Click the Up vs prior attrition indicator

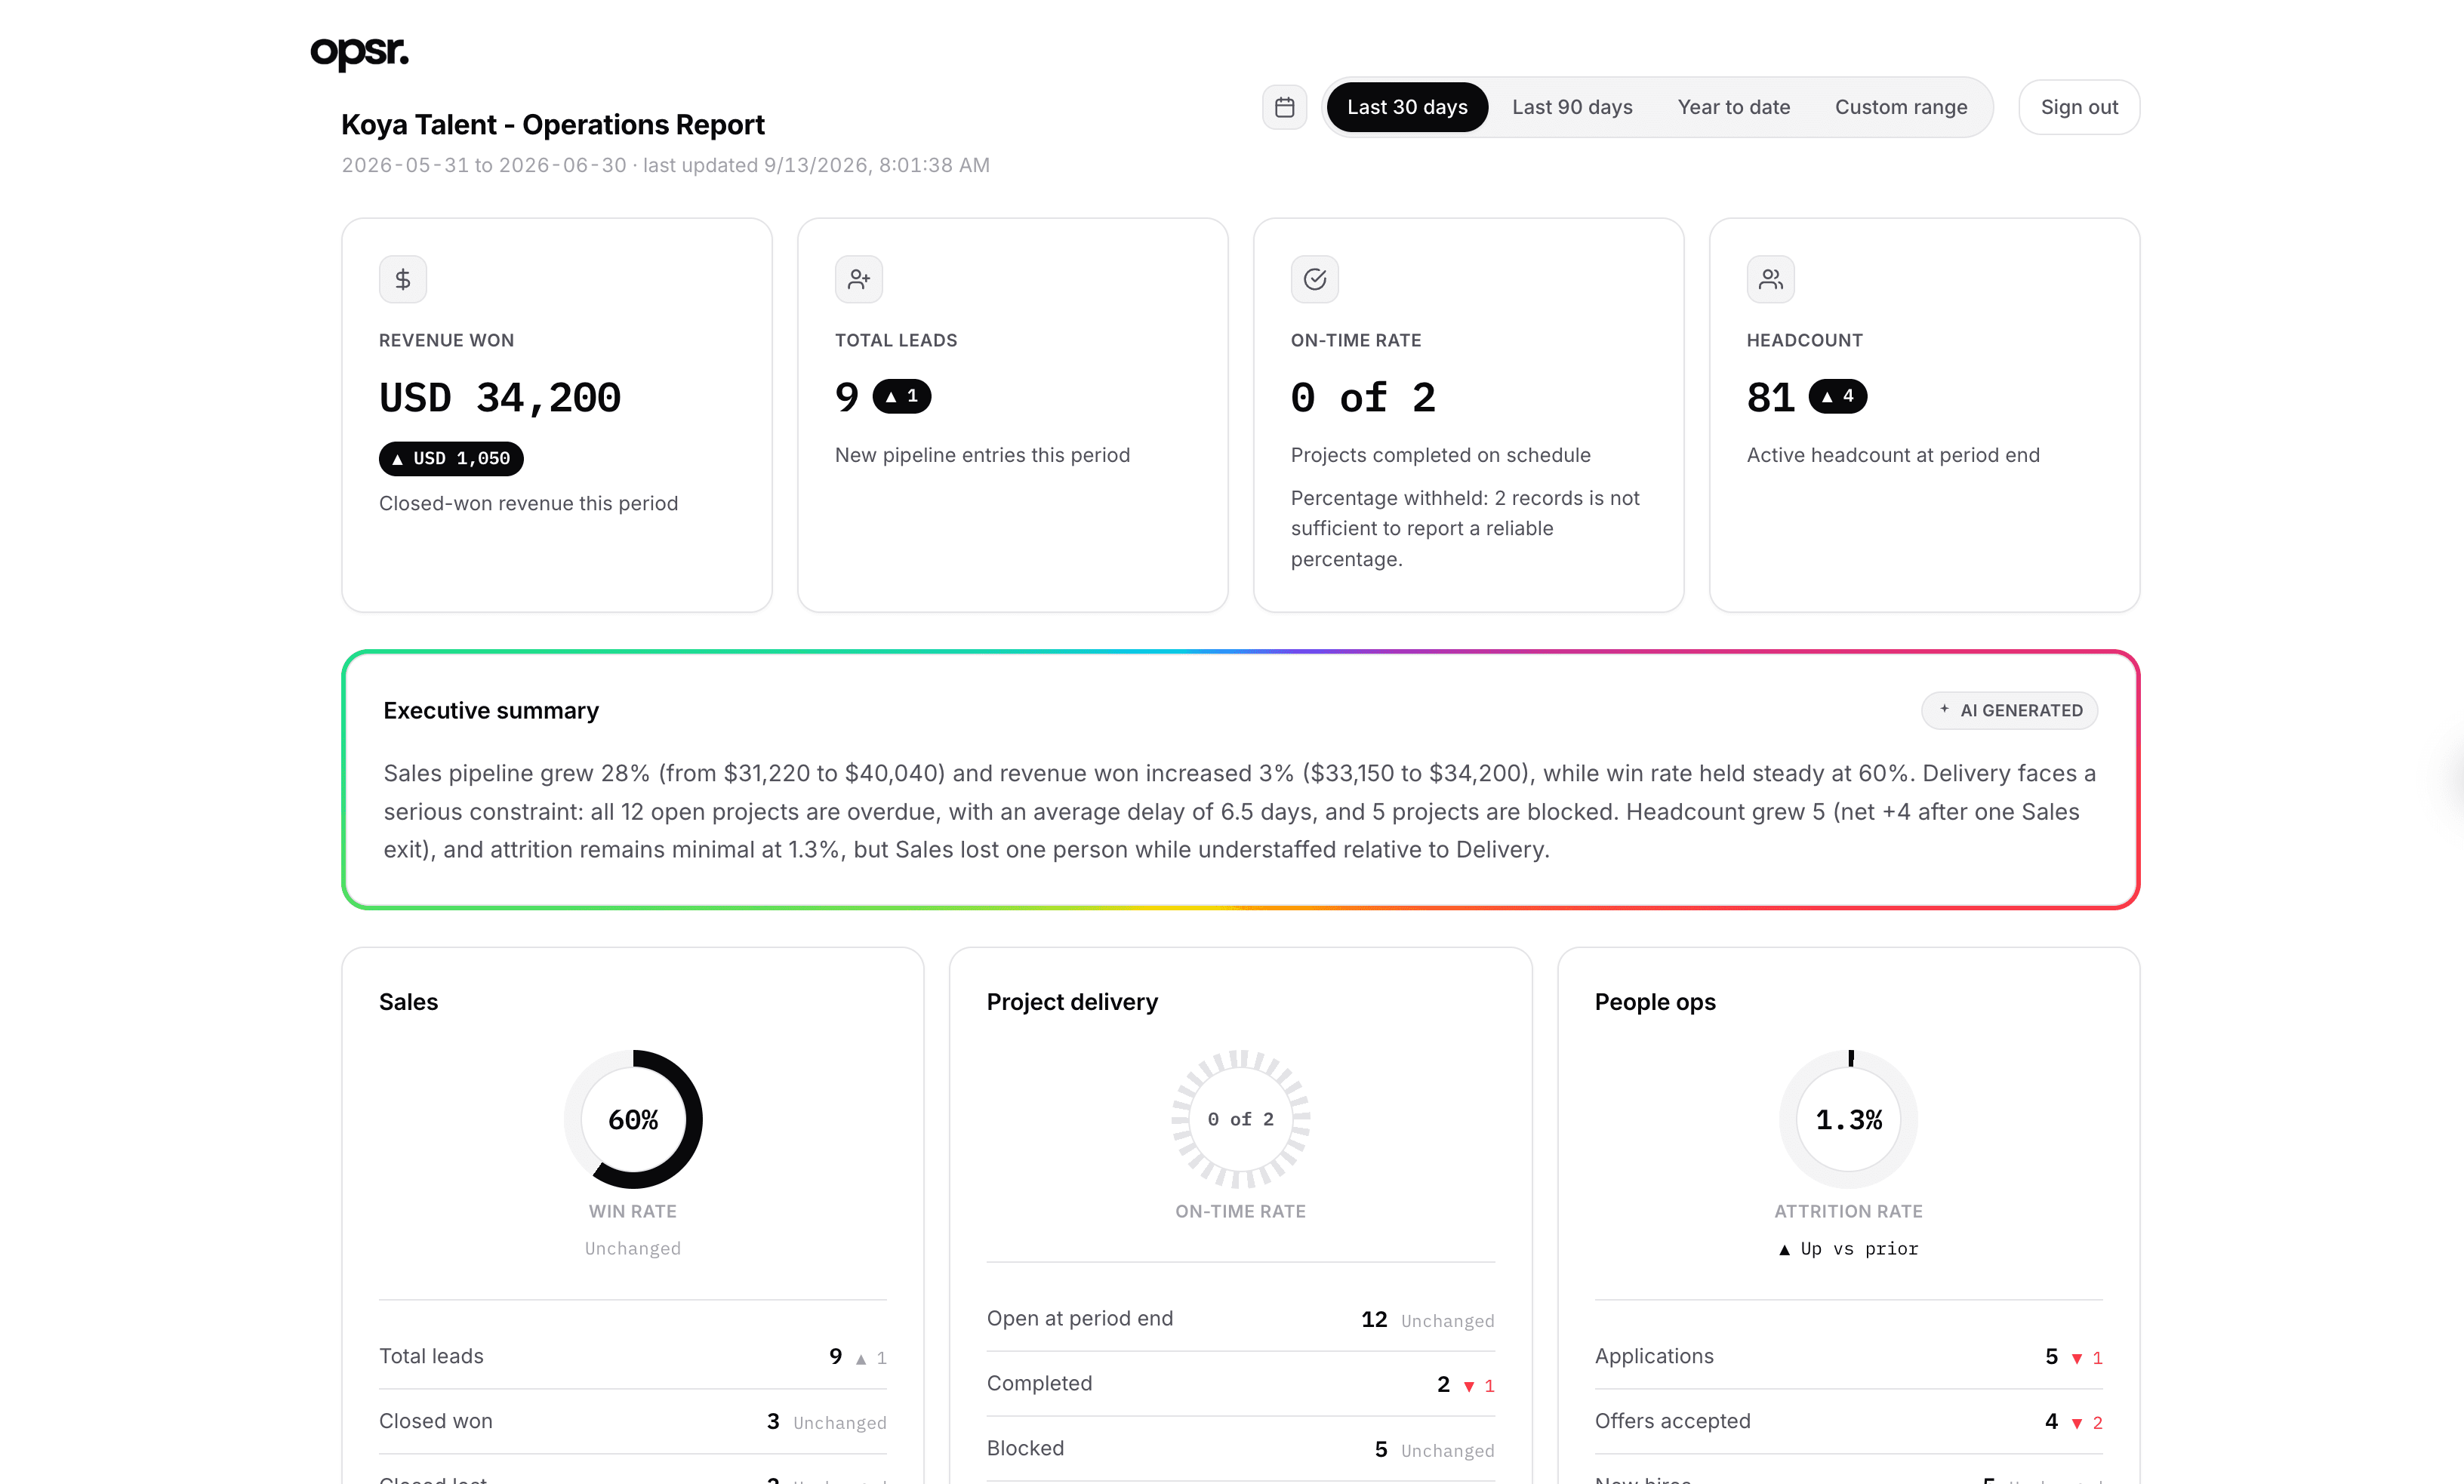pyautogui.click(x=1848, y=1249)
